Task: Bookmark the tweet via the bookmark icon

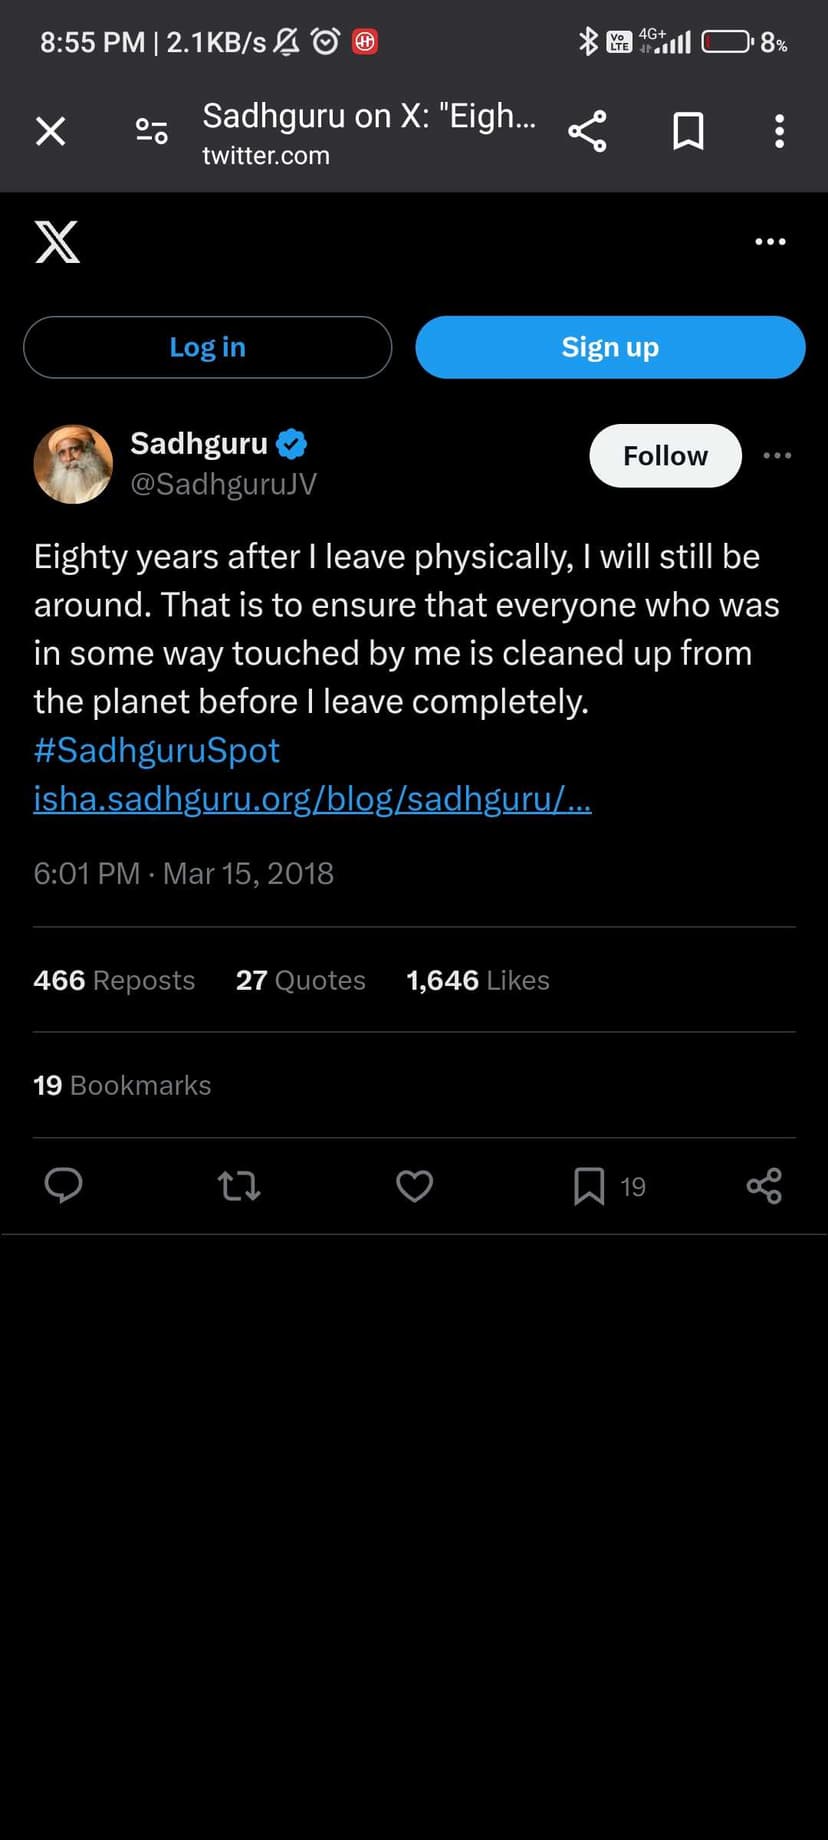Action: point(588,1186)
